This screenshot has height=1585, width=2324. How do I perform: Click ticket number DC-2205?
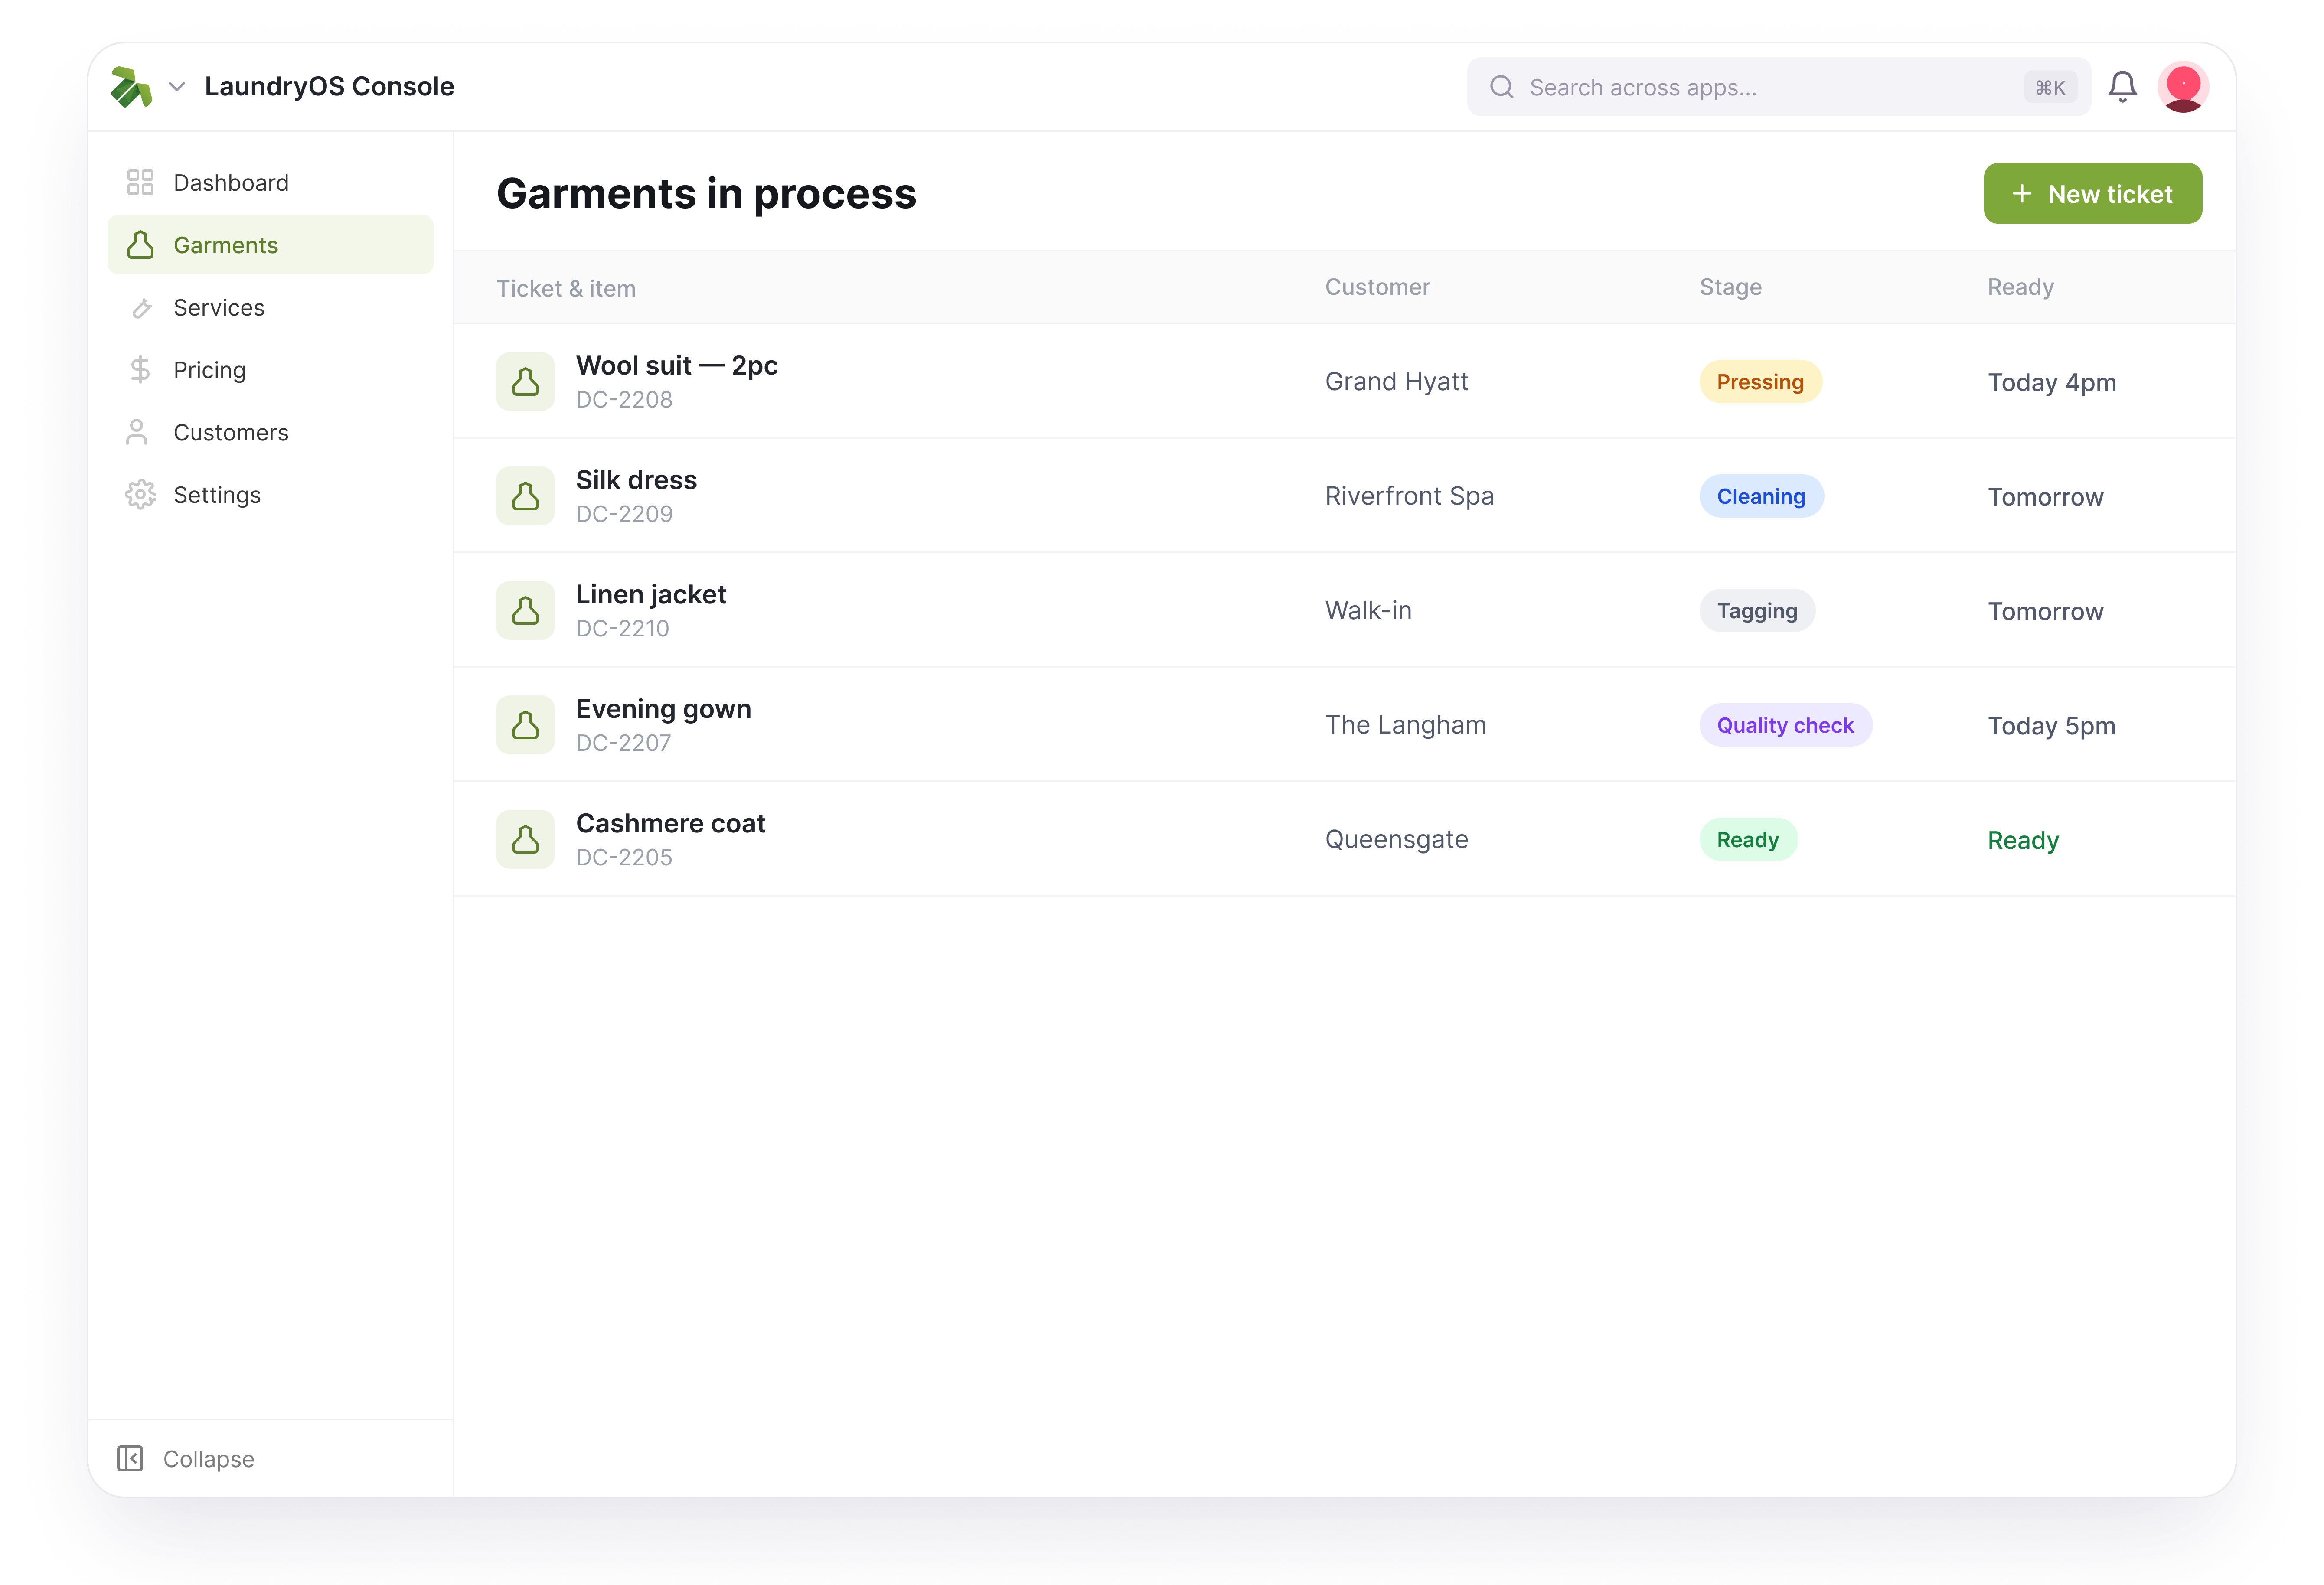pos(624,857)
